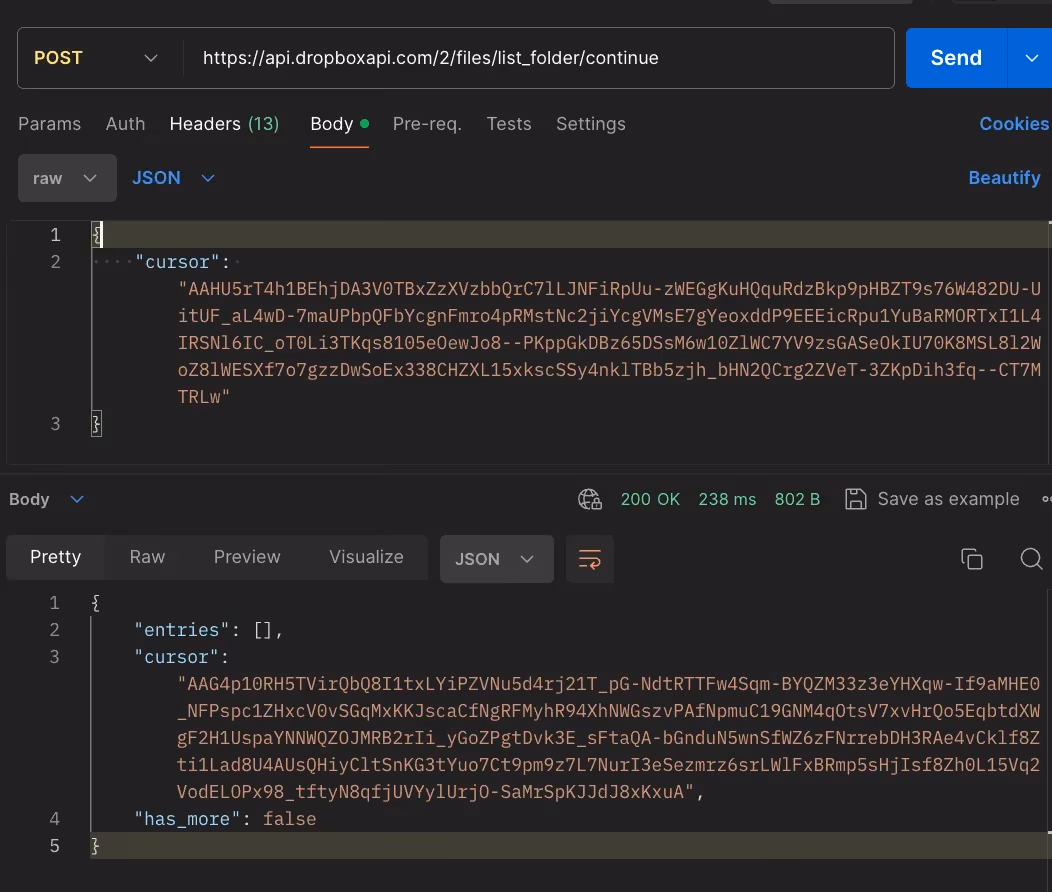
Task: Click the 200 OK status
Action: (650, 500)
